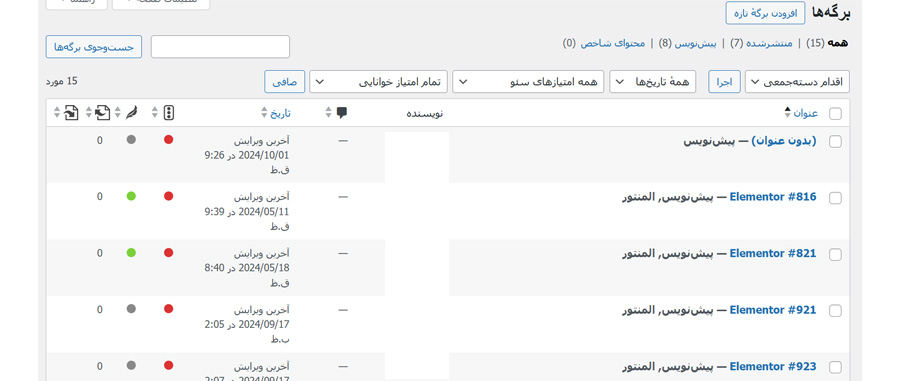
Task: Show all pages via همه (15) filter
Action: click(827, 43)
